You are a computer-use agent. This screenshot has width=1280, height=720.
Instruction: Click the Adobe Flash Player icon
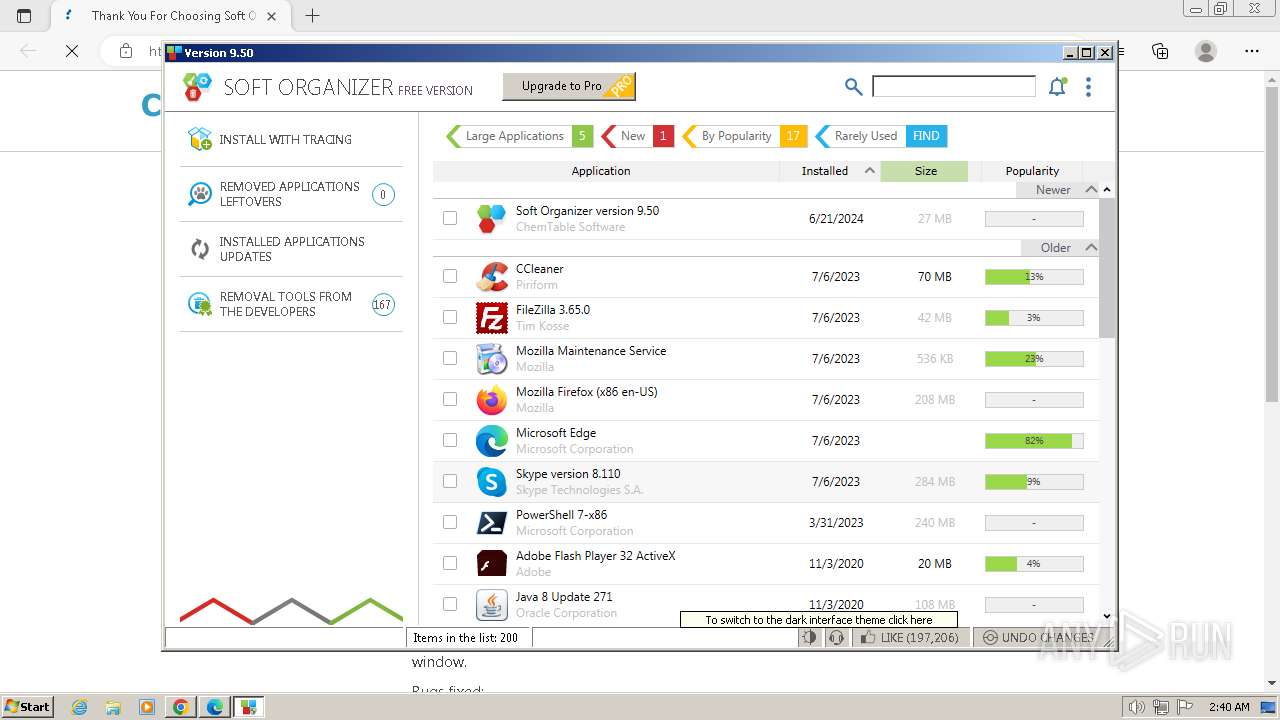491,563
